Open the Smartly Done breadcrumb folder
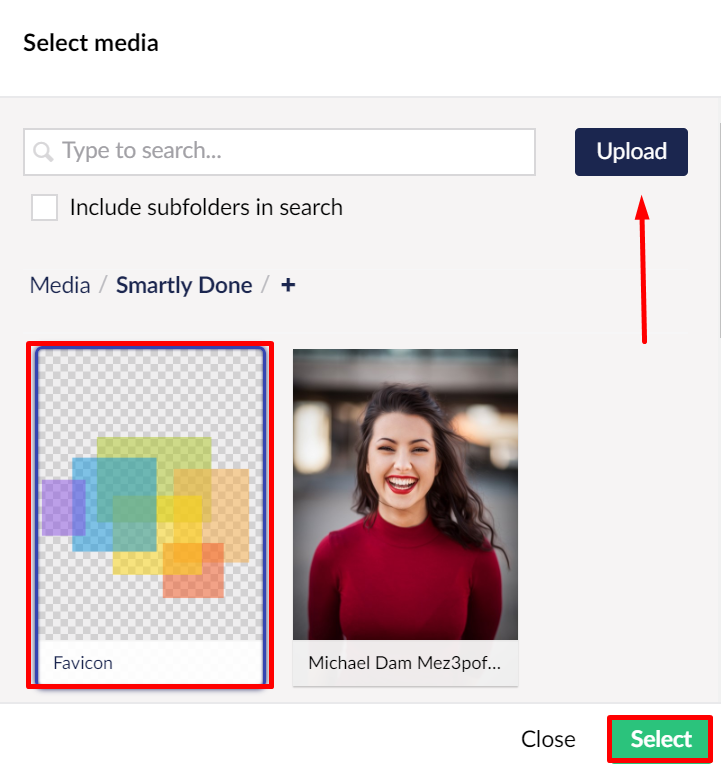 click(x=184, y=285)
